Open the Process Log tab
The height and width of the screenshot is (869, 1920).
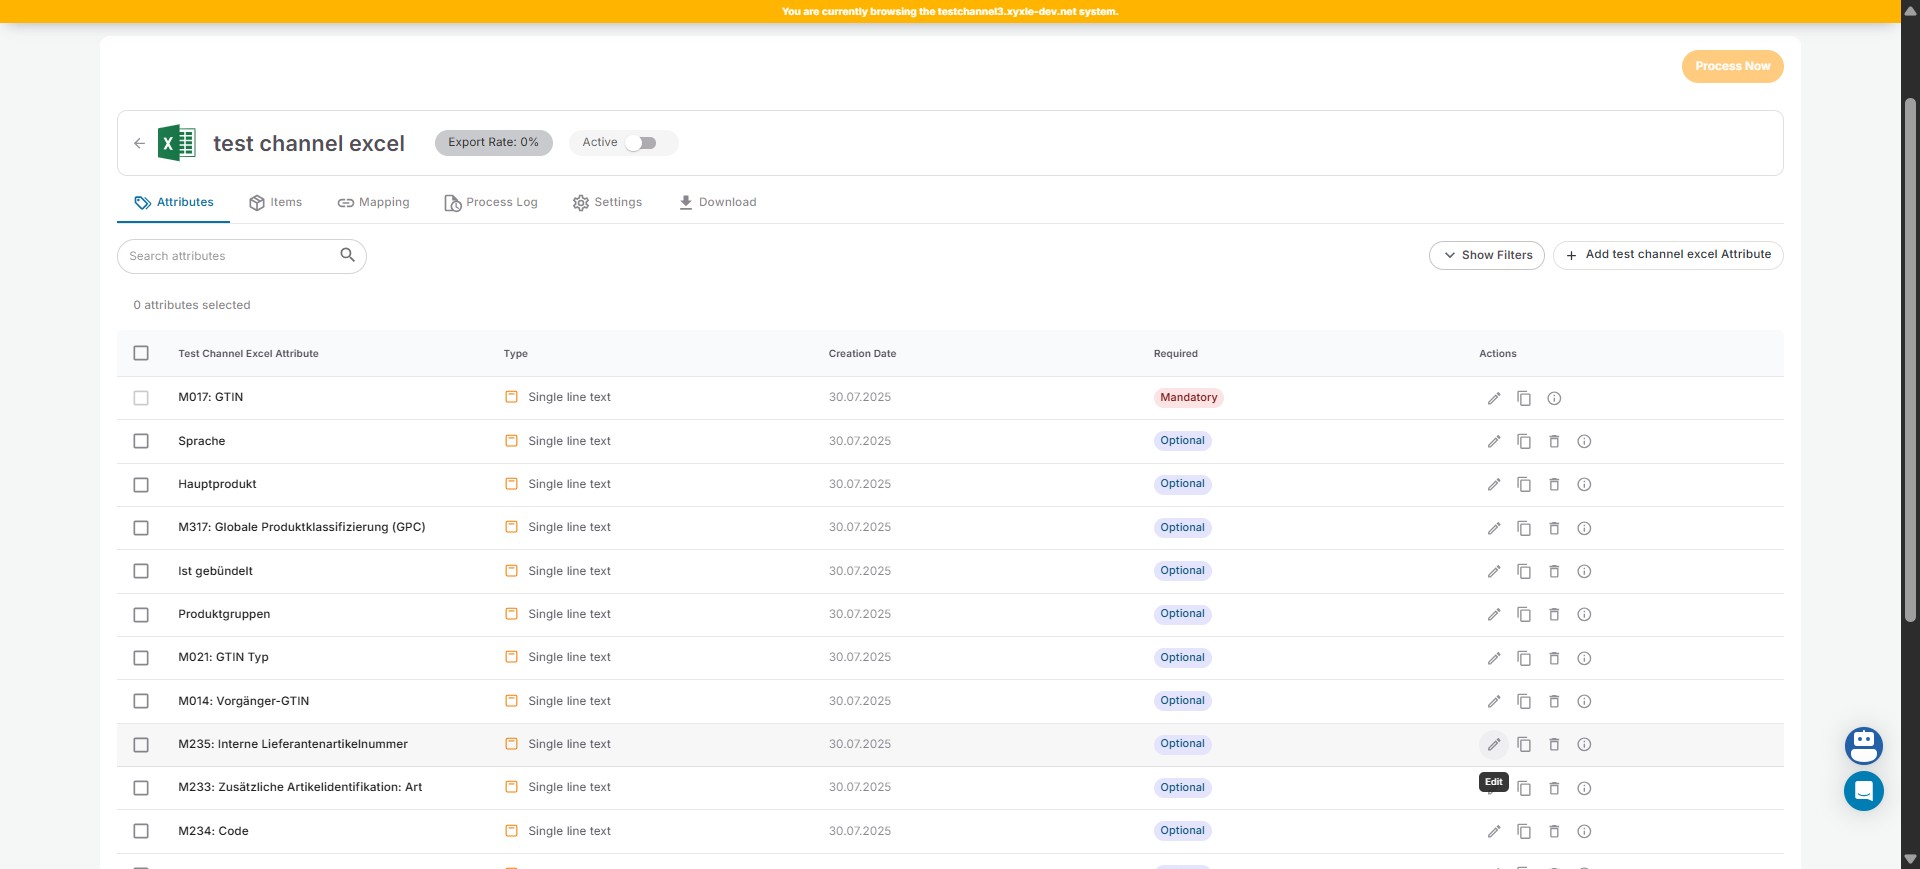click(490, 202)
